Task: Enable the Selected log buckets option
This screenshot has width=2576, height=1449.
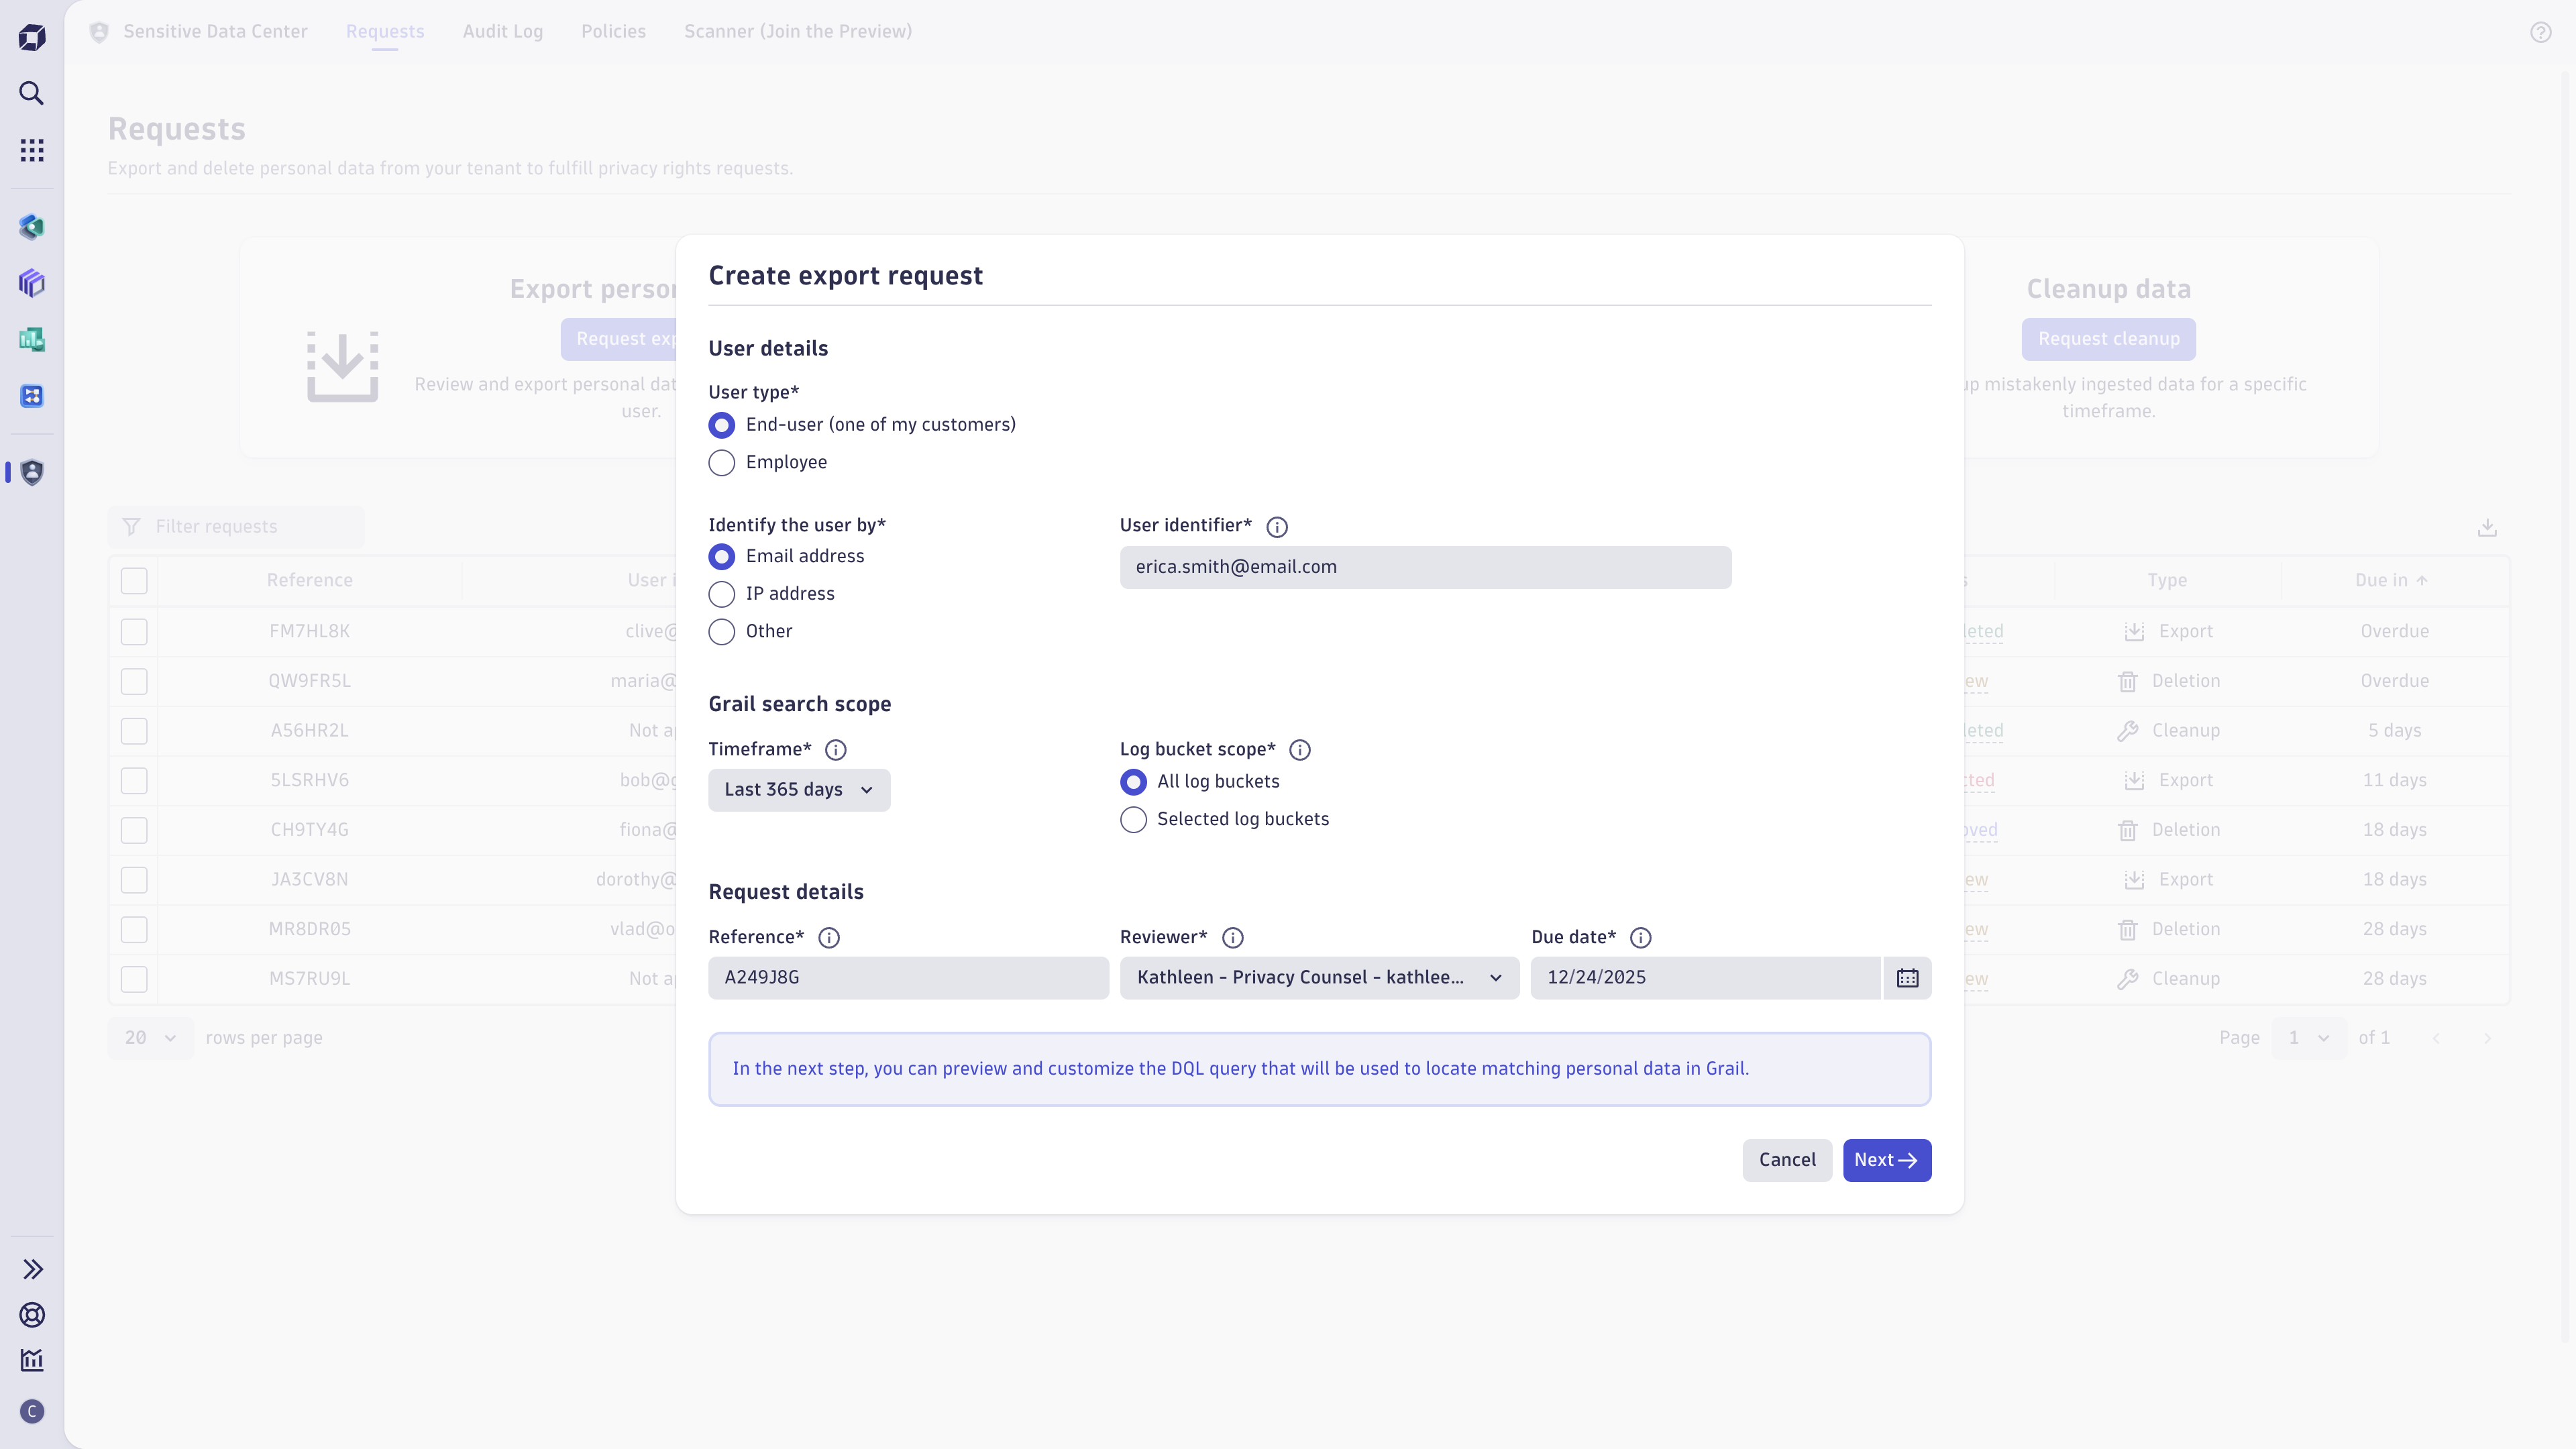Action: pyautogui.click(x=1133, y=819)
